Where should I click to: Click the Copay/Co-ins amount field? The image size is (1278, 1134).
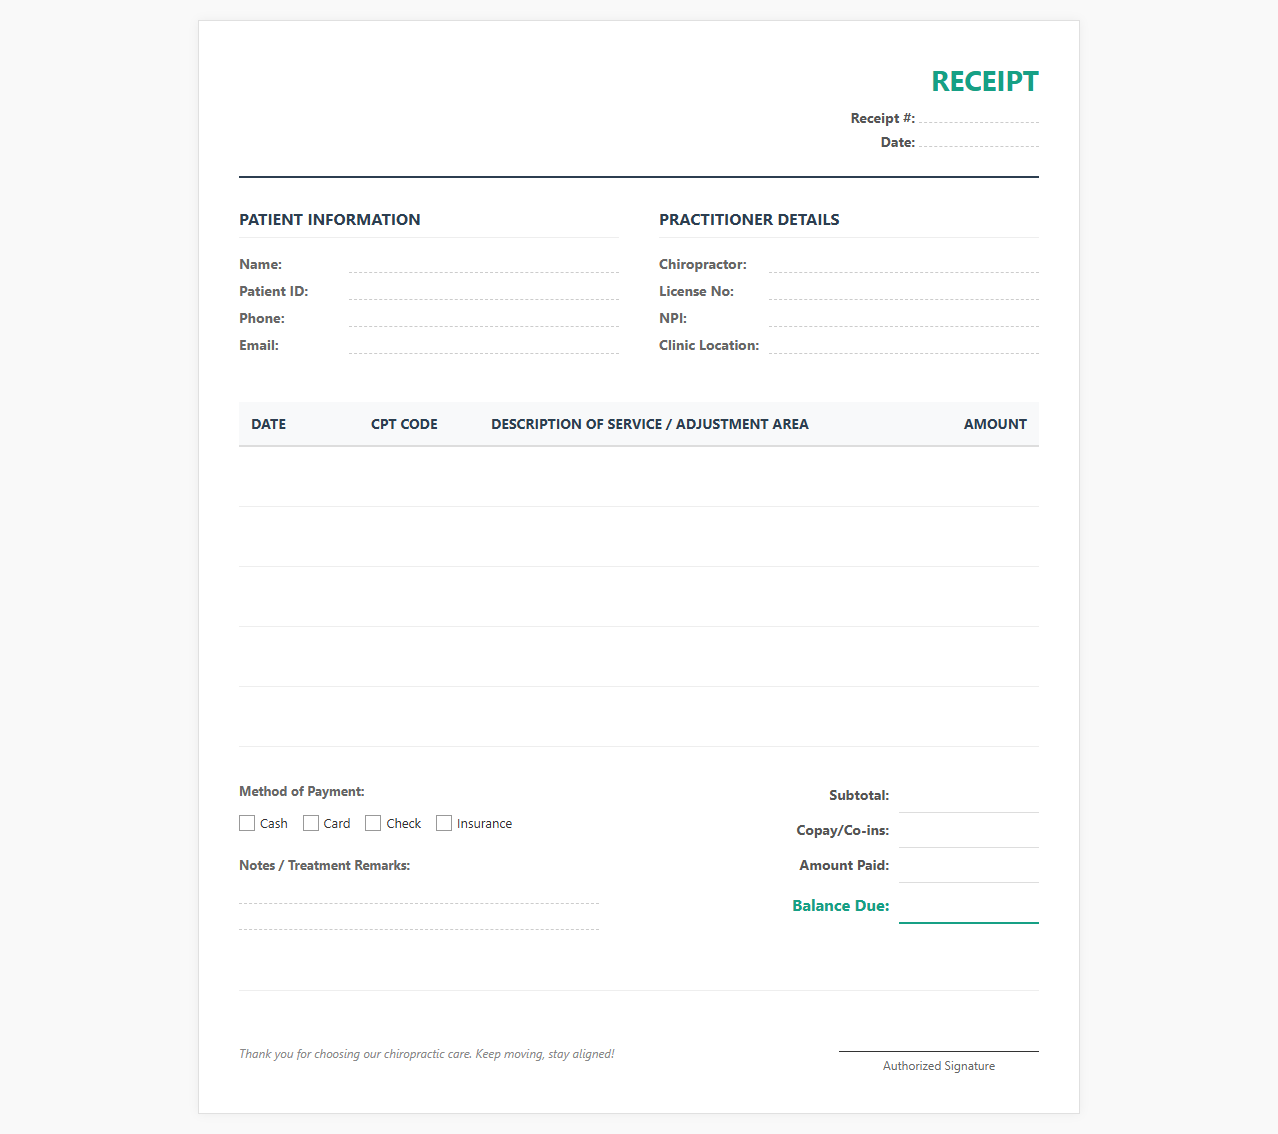click(x=969, y=831)
